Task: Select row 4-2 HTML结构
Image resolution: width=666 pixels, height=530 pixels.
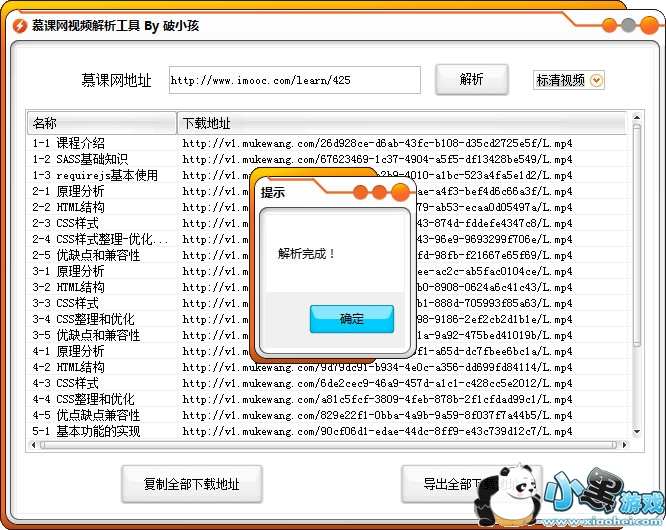Action: click(327, 367)
